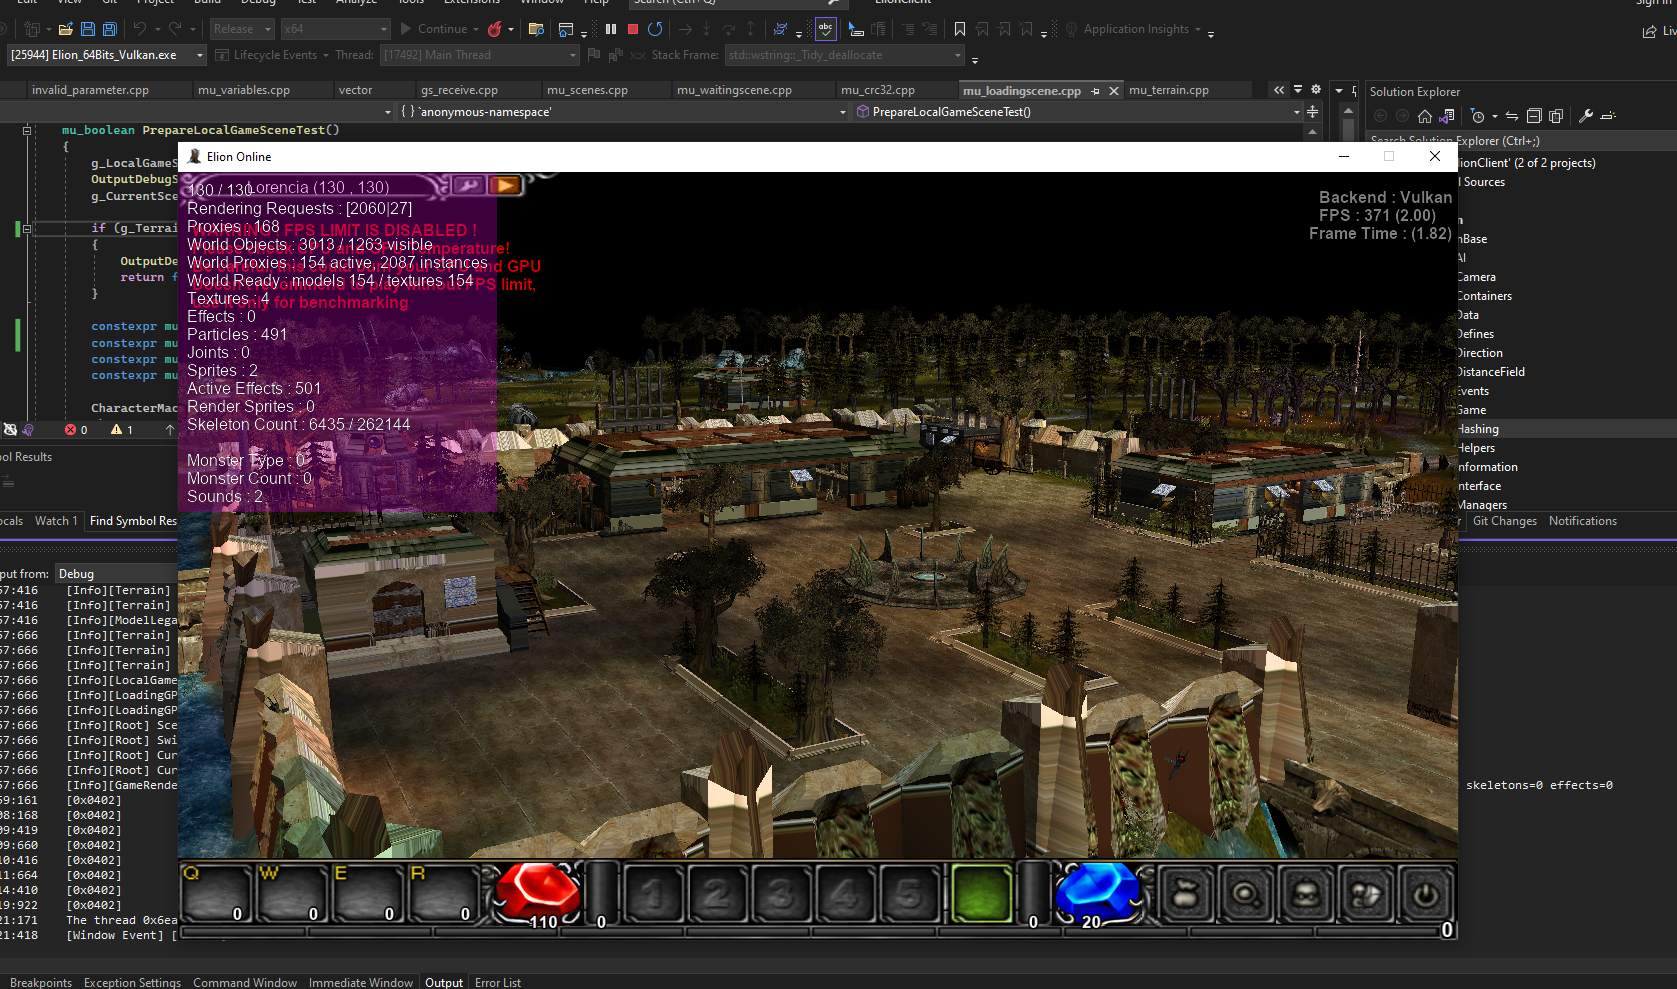Viewport: 1677px width, 989px height.
Task: Toggle the spell check abc button
Action: 826,29
